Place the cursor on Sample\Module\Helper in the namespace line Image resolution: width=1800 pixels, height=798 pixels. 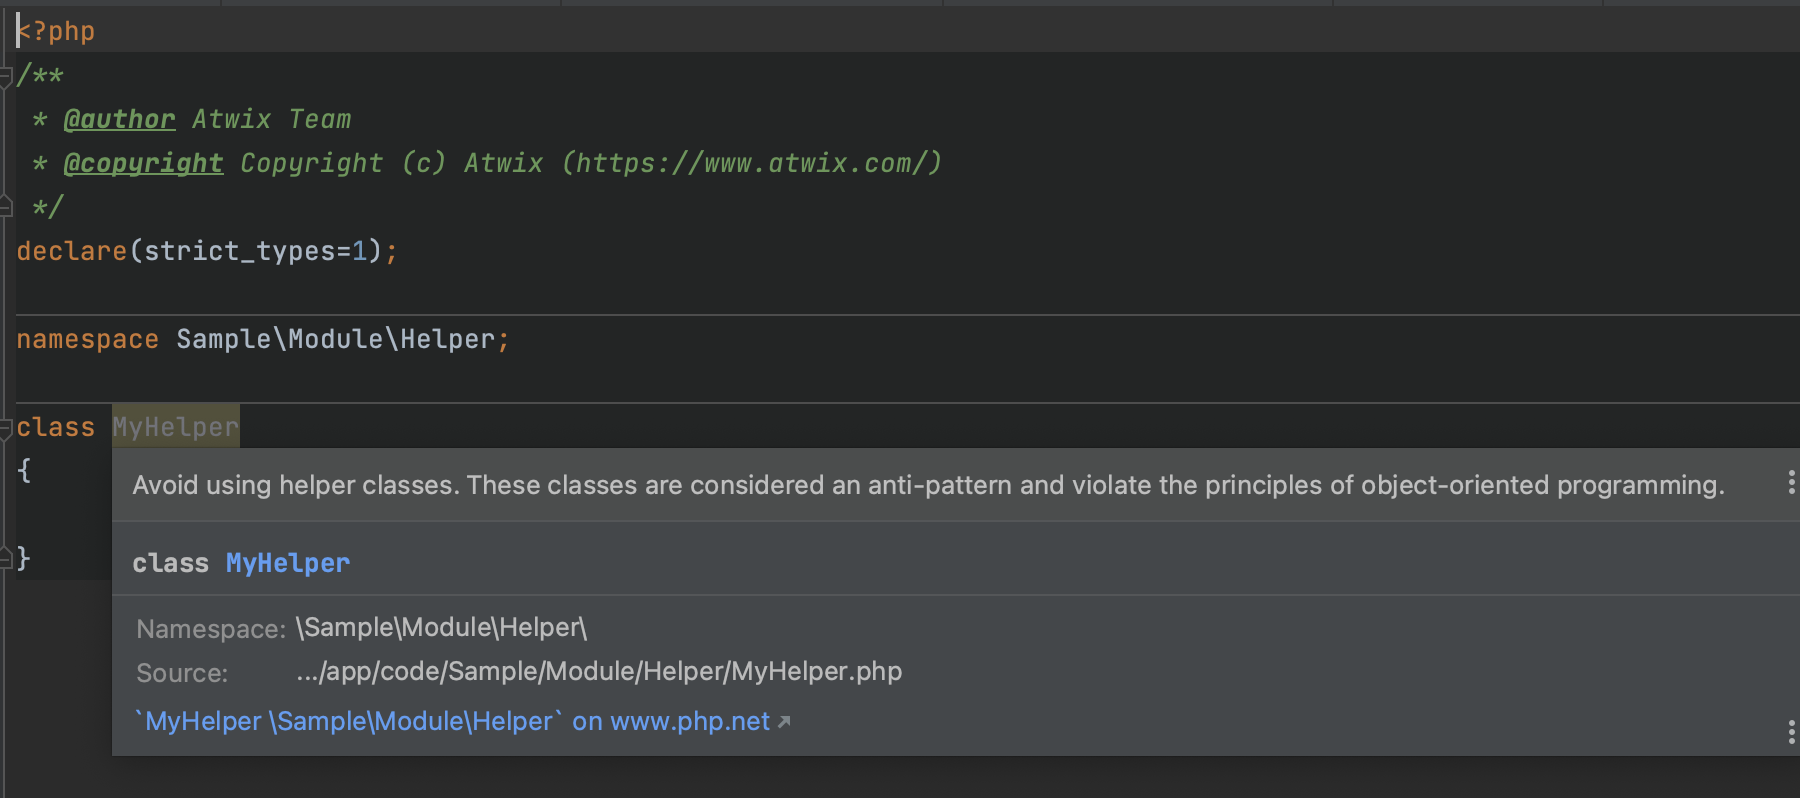click(x=336, y=339)
